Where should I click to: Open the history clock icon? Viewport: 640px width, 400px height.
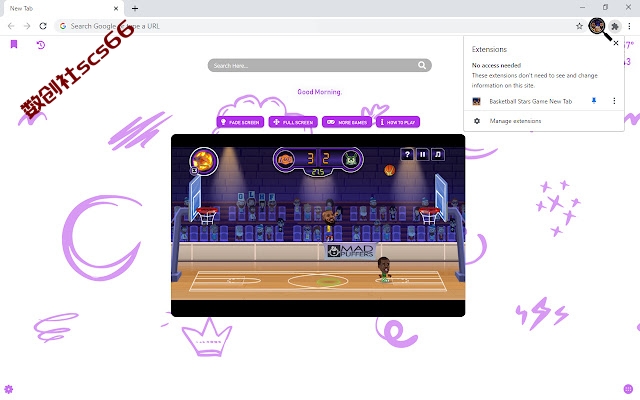coord(40,45)
